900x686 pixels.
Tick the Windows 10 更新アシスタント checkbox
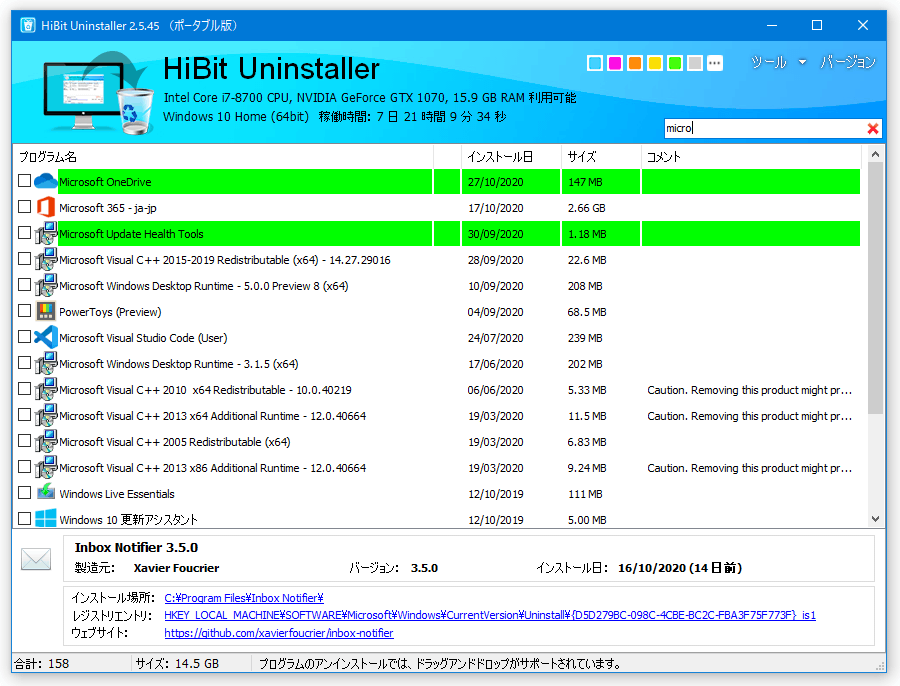[x=24, y=518]
